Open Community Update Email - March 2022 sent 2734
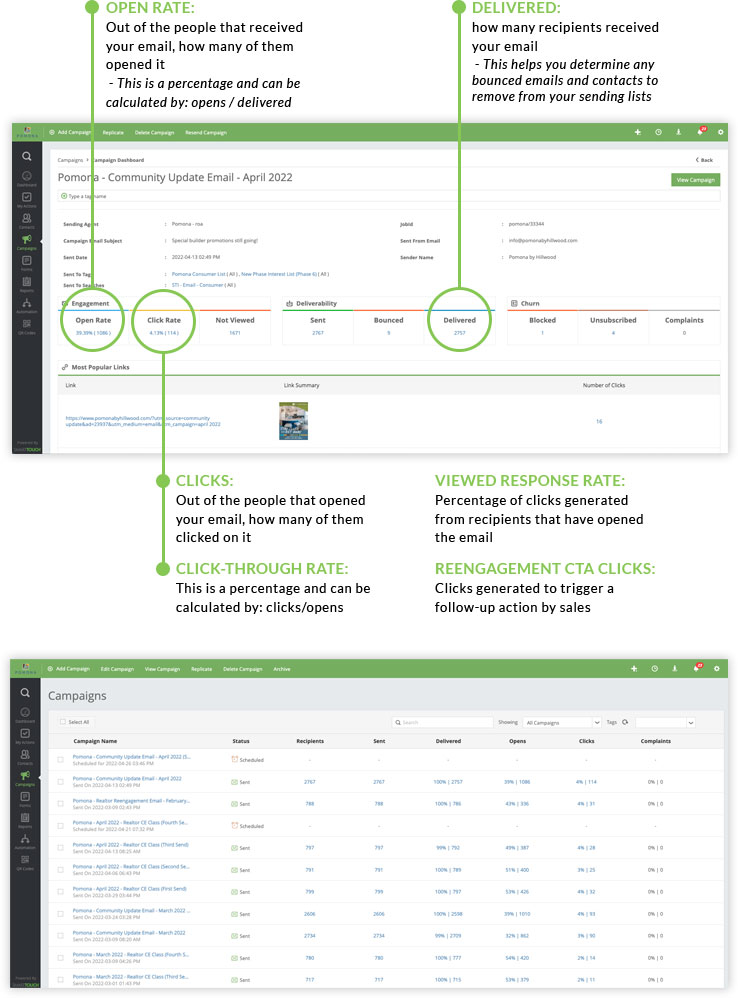The height and width of the screenshot is (998, 738). click(x=129, y=932)
